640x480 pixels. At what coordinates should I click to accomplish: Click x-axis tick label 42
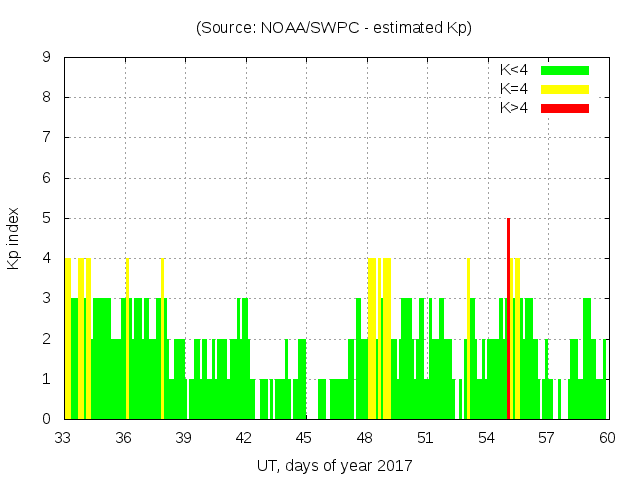click(x=245, y=438)
